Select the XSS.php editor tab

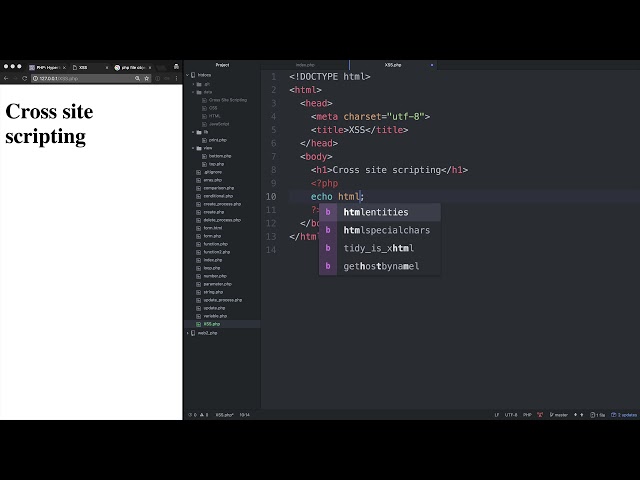pyautogui.click(x=393, y=65)
